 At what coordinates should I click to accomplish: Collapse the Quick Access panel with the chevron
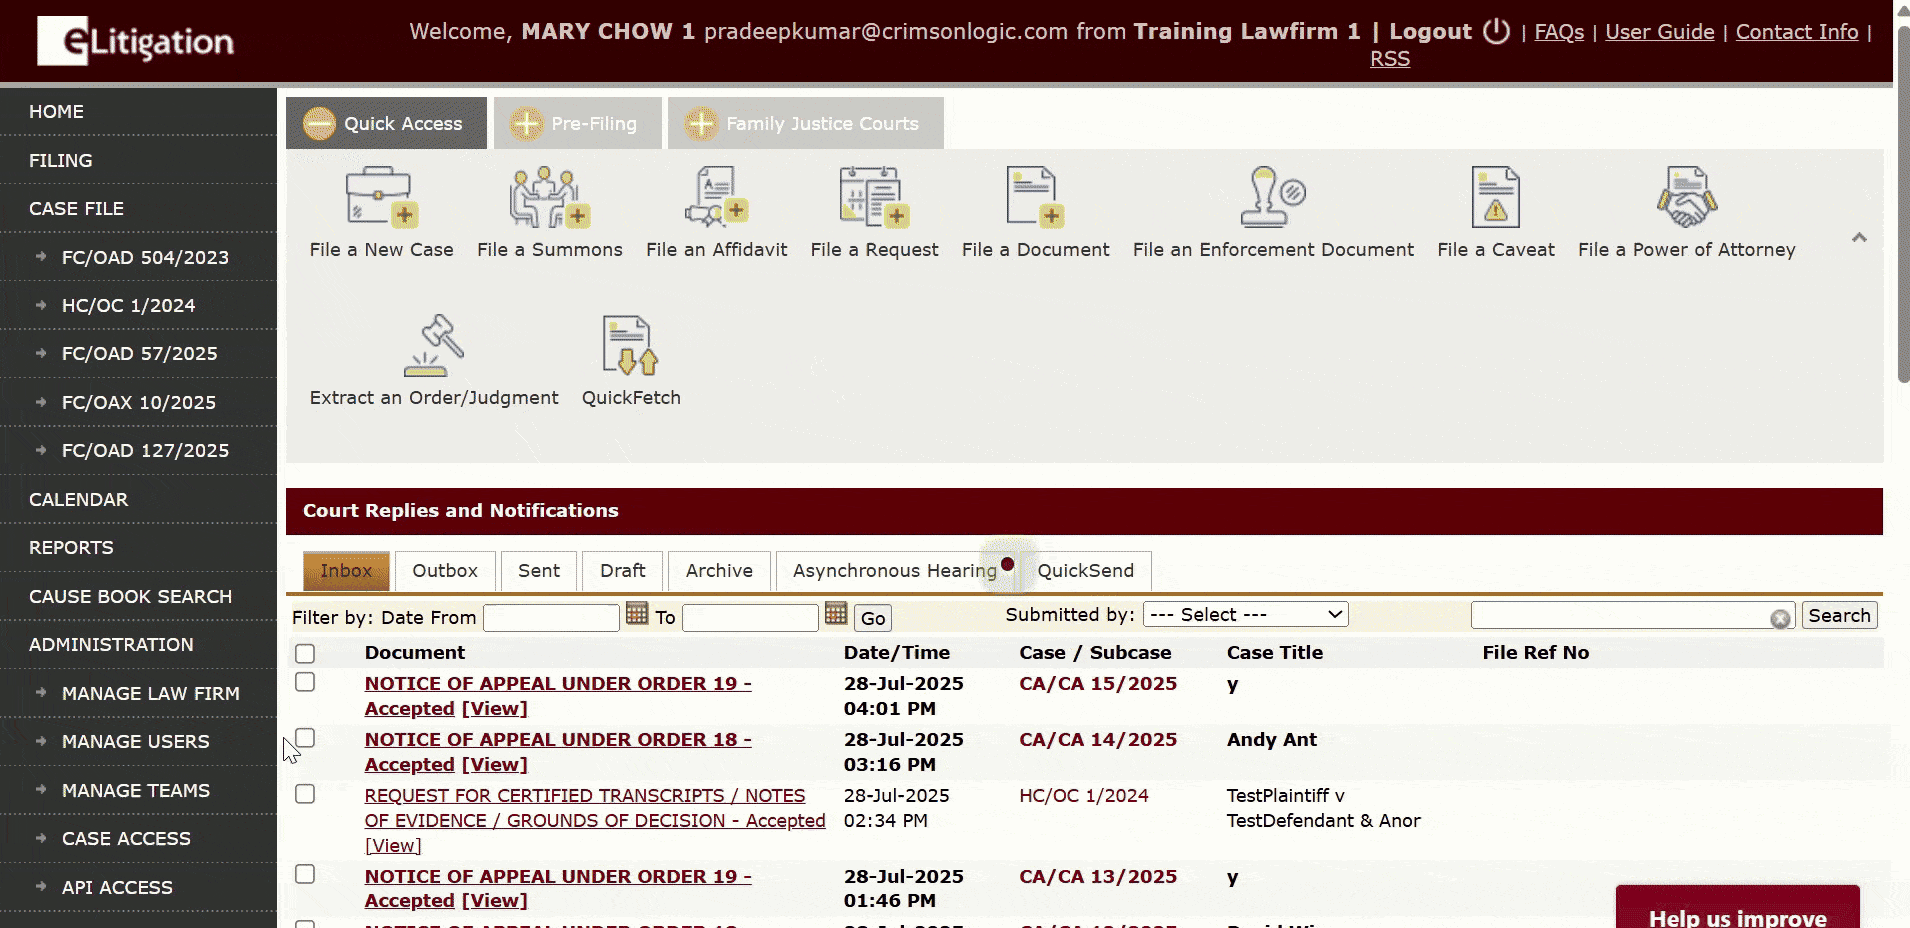[1859, 238]
